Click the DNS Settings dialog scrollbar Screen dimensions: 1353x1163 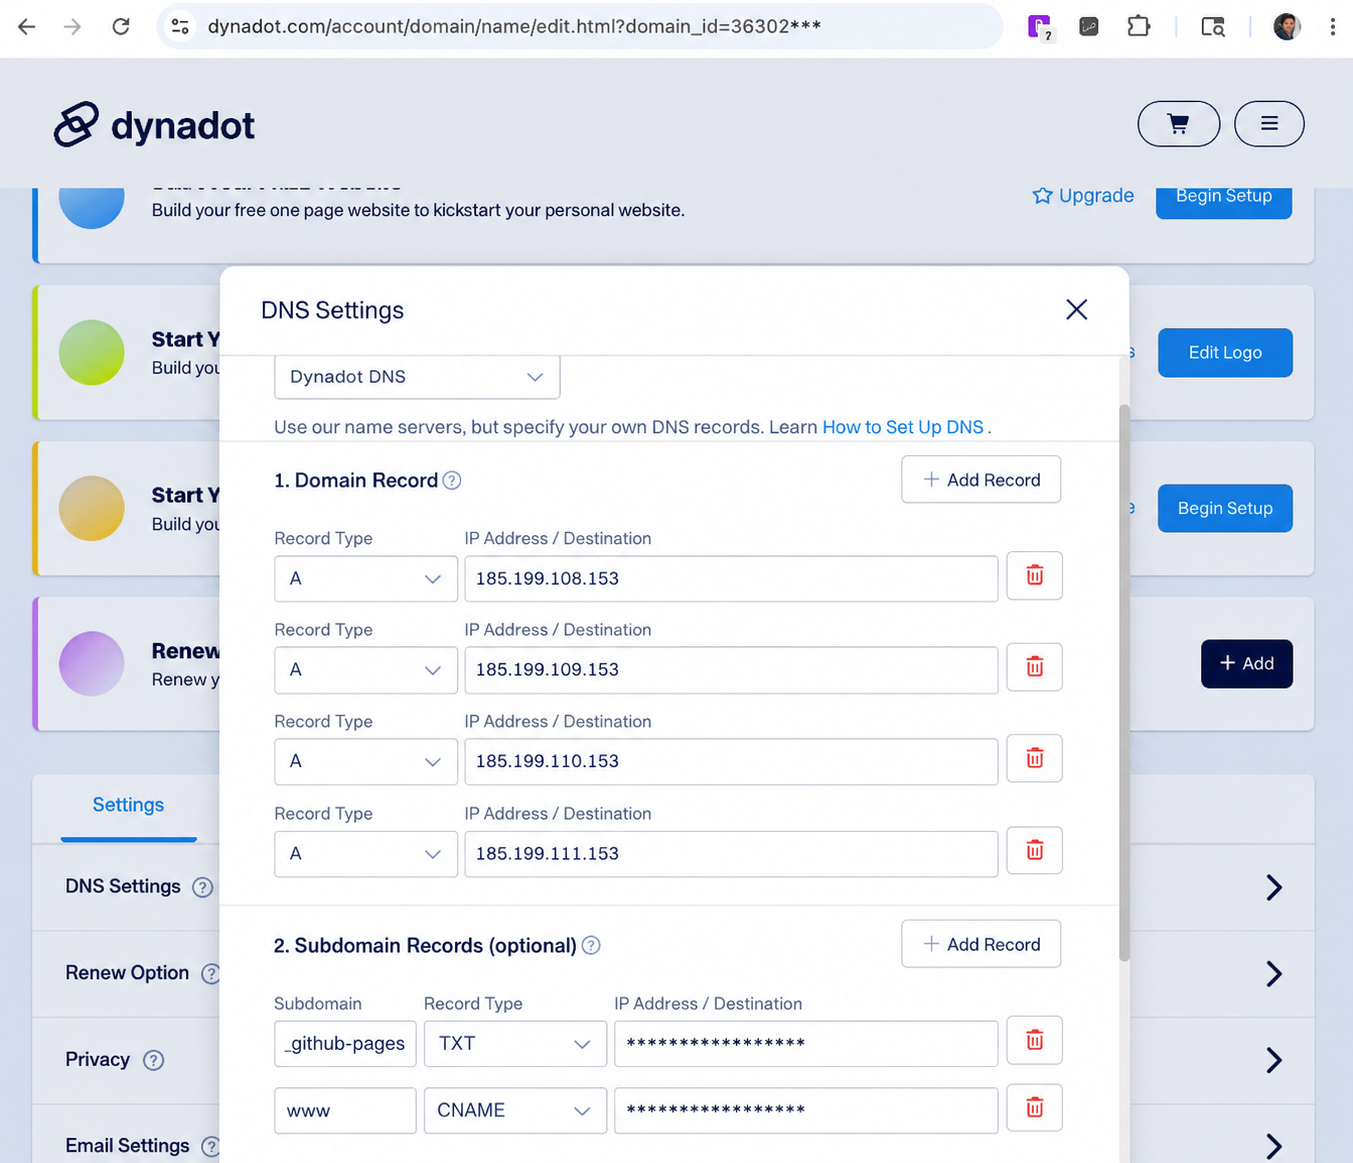(1124, 683)
